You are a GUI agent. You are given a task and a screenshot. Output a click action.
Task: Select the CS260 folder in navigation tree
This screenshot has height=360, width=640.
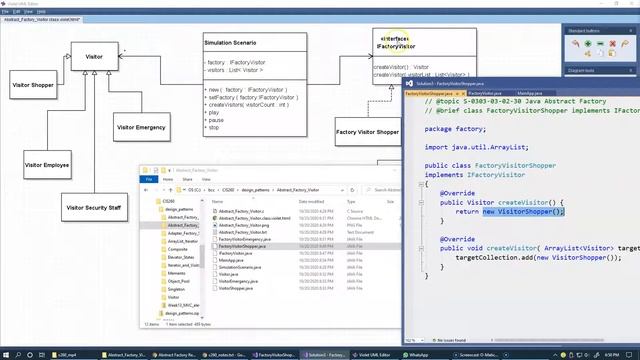[168, 201]
